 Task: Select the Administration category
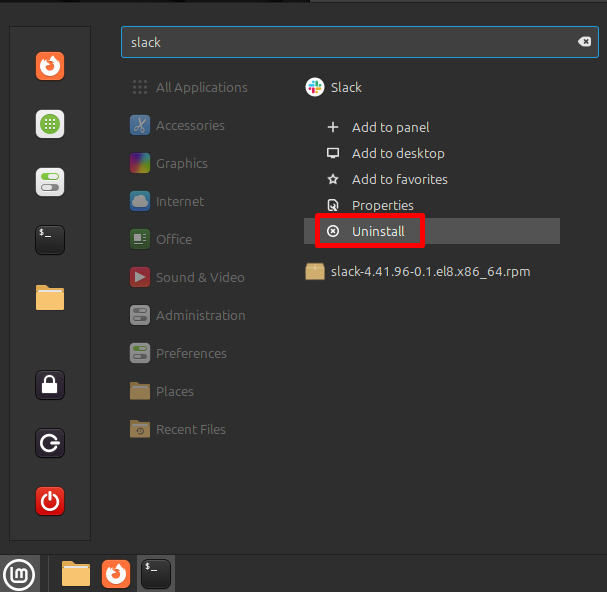click(x=188, y=315)
